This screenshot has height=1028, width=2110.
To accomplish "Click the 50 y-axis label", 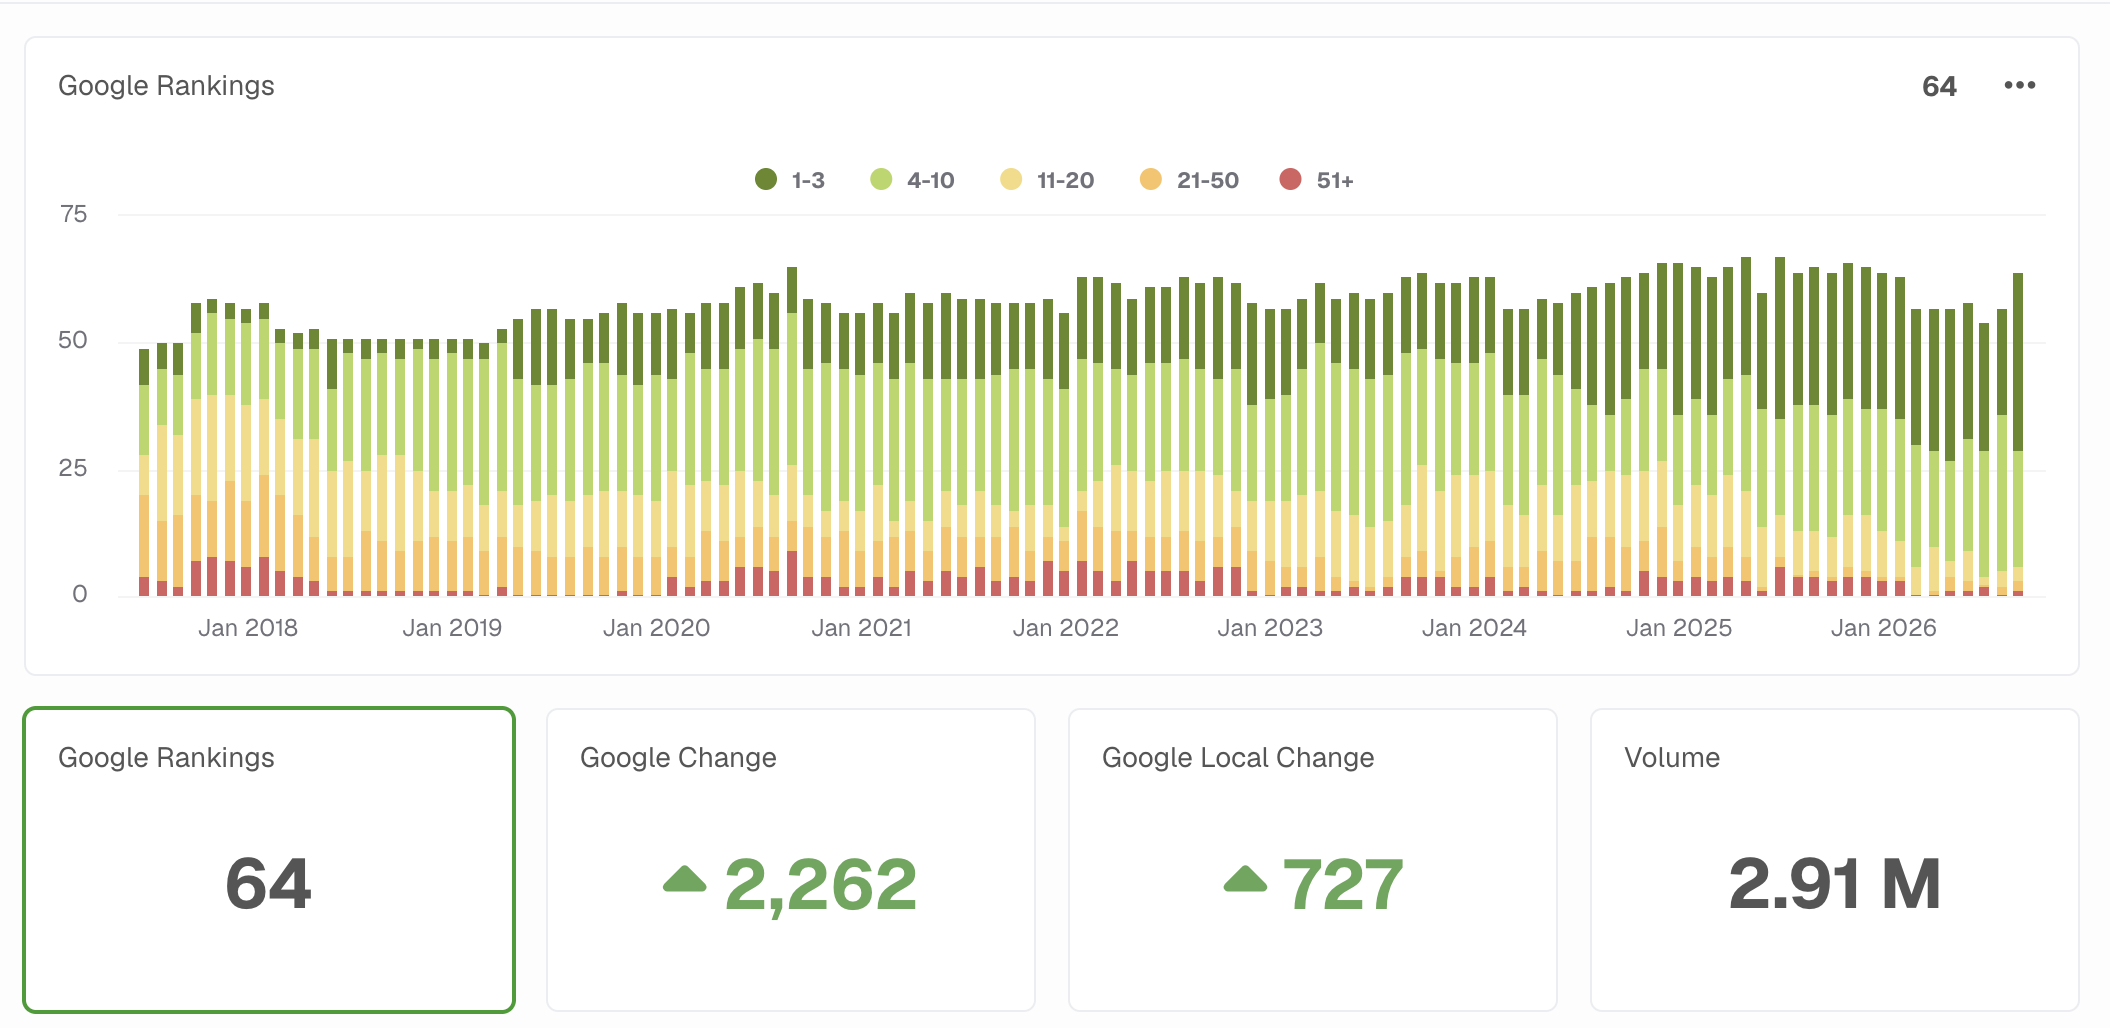I will tap(73, 340).
